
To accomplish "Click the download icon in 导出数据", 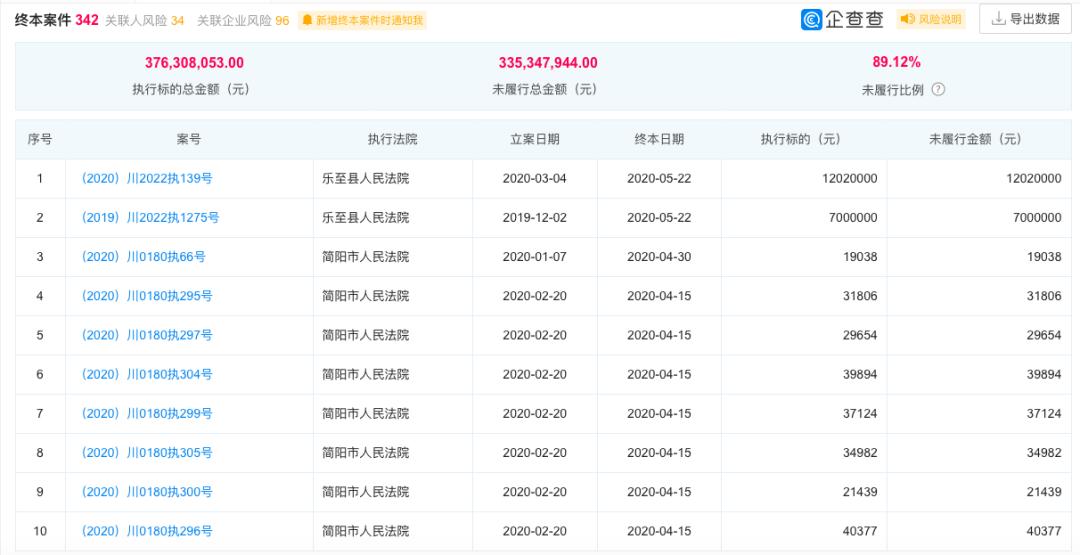I will click(x=998, y=19).
